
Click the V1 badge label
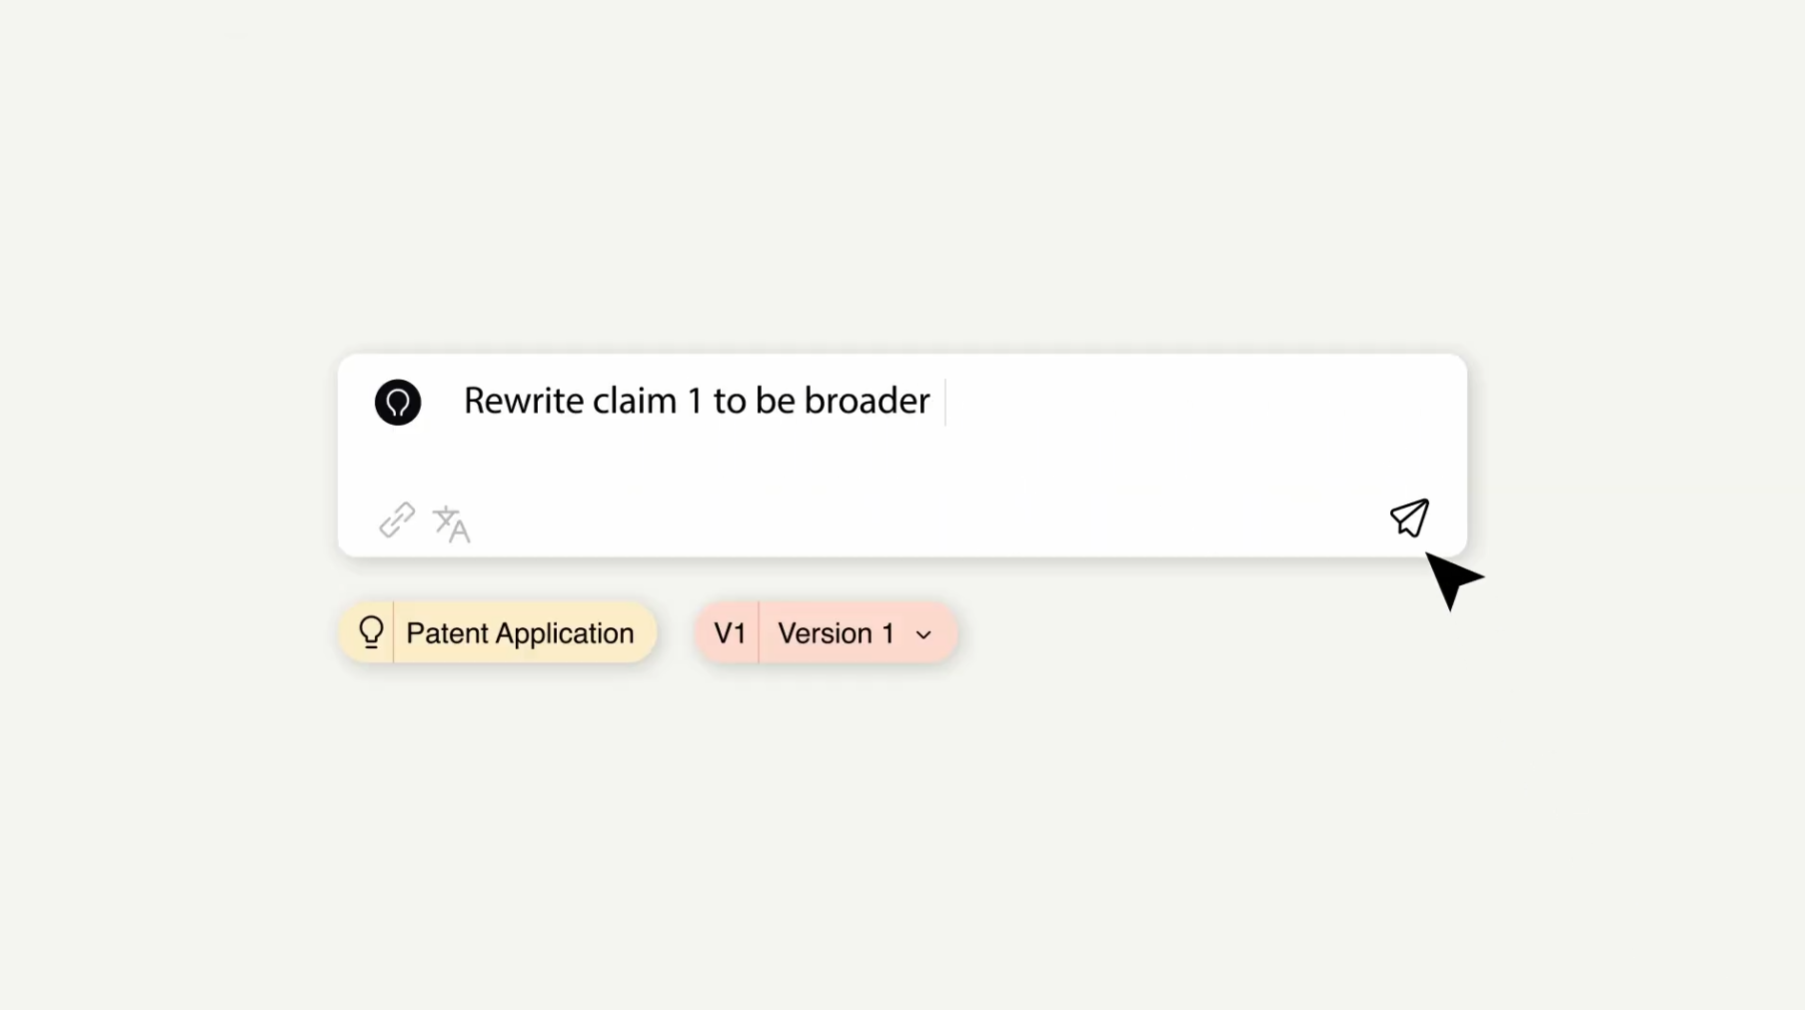click(x=729, y=633)
